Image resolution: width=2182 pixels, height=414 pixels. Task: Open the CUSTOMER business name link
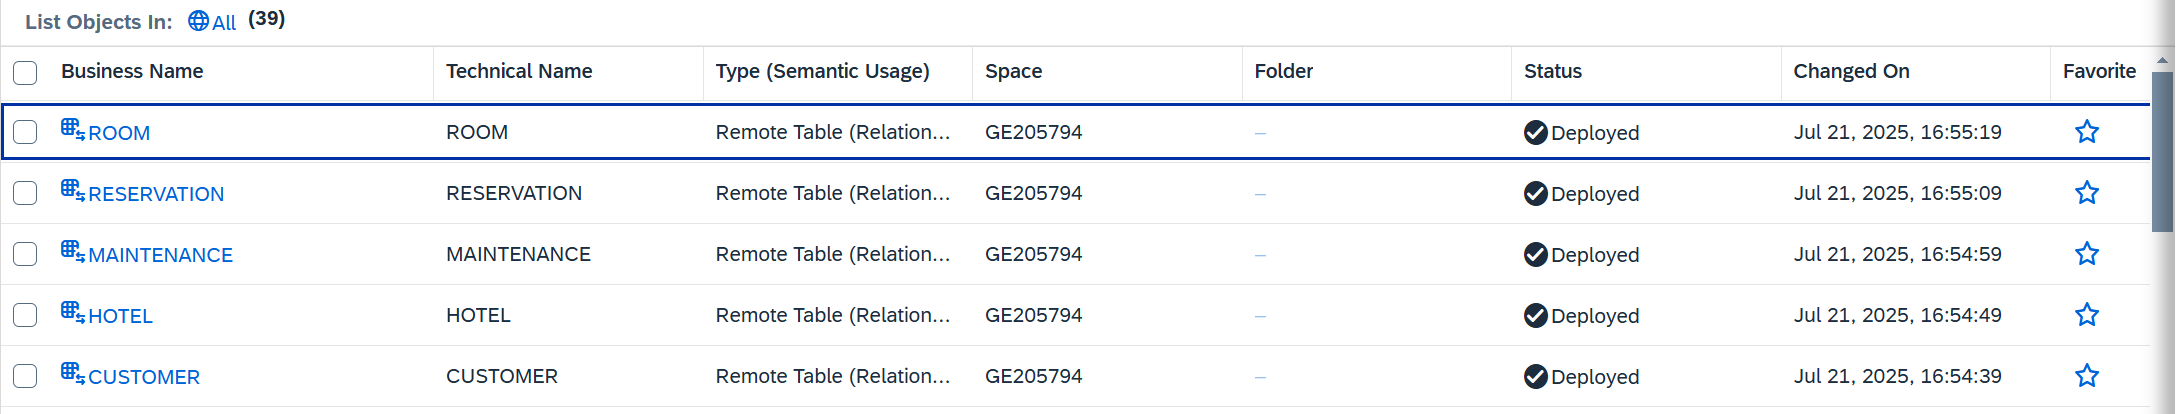coord(144,377)
